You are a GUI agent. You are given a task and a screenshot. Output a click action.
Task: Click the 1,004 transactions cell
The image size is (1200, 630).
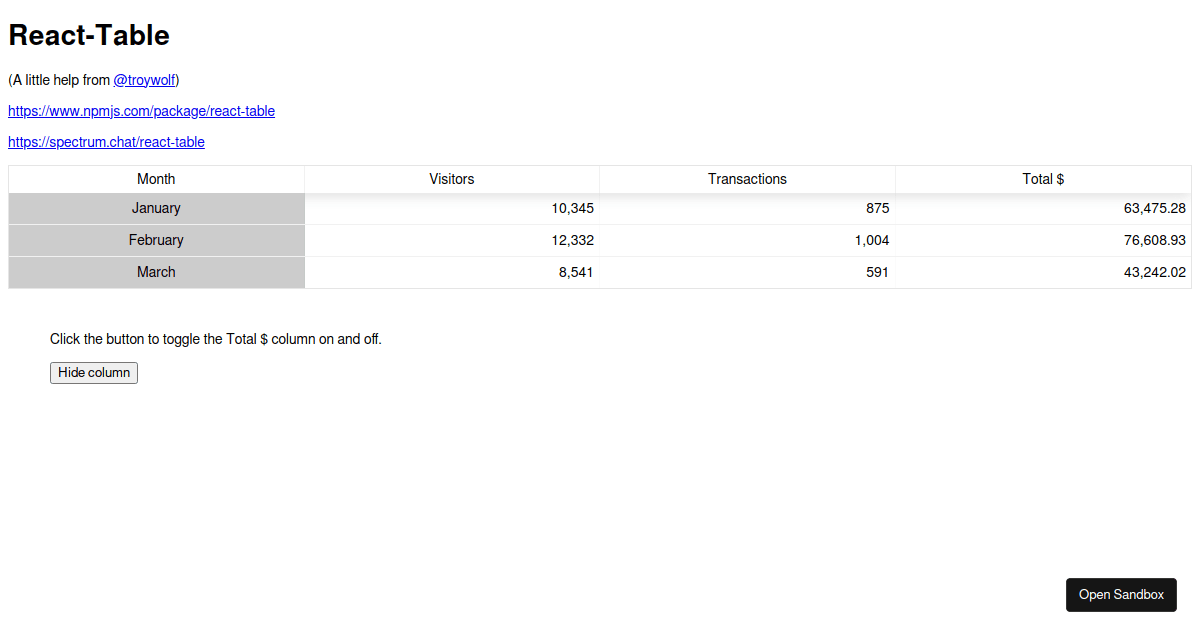point(747,240)
